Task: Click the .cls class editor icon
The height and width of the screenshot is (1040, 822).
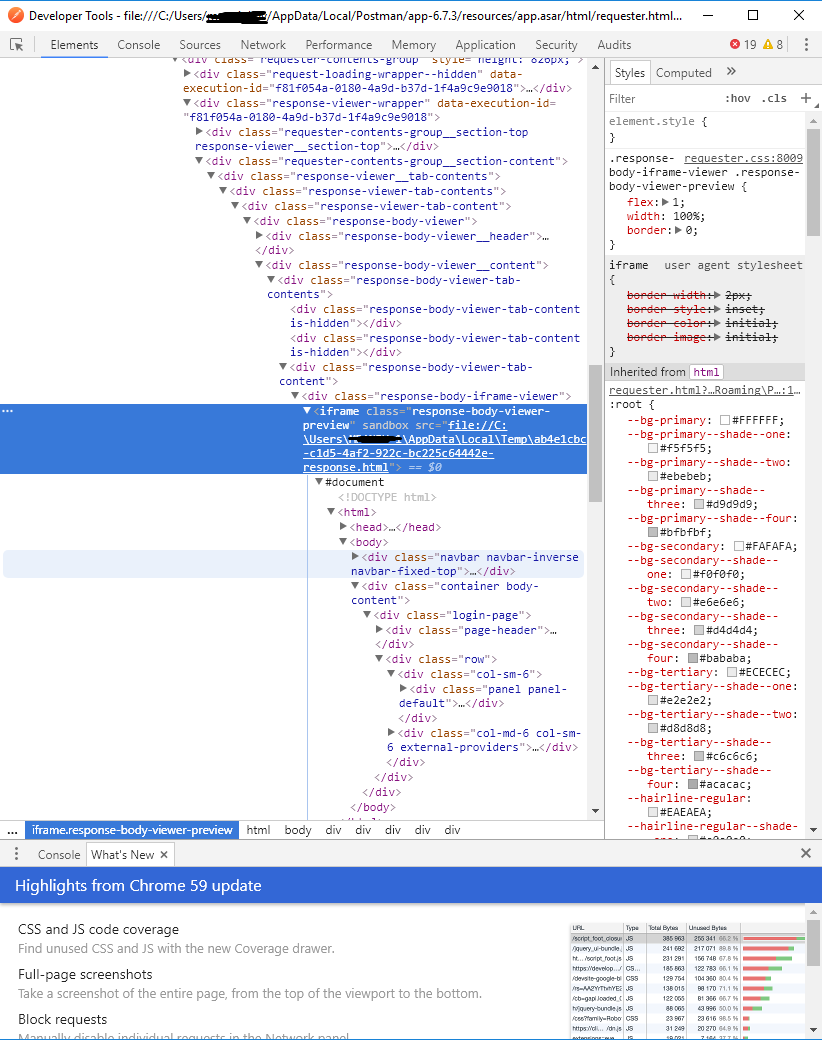Action: 775,98
